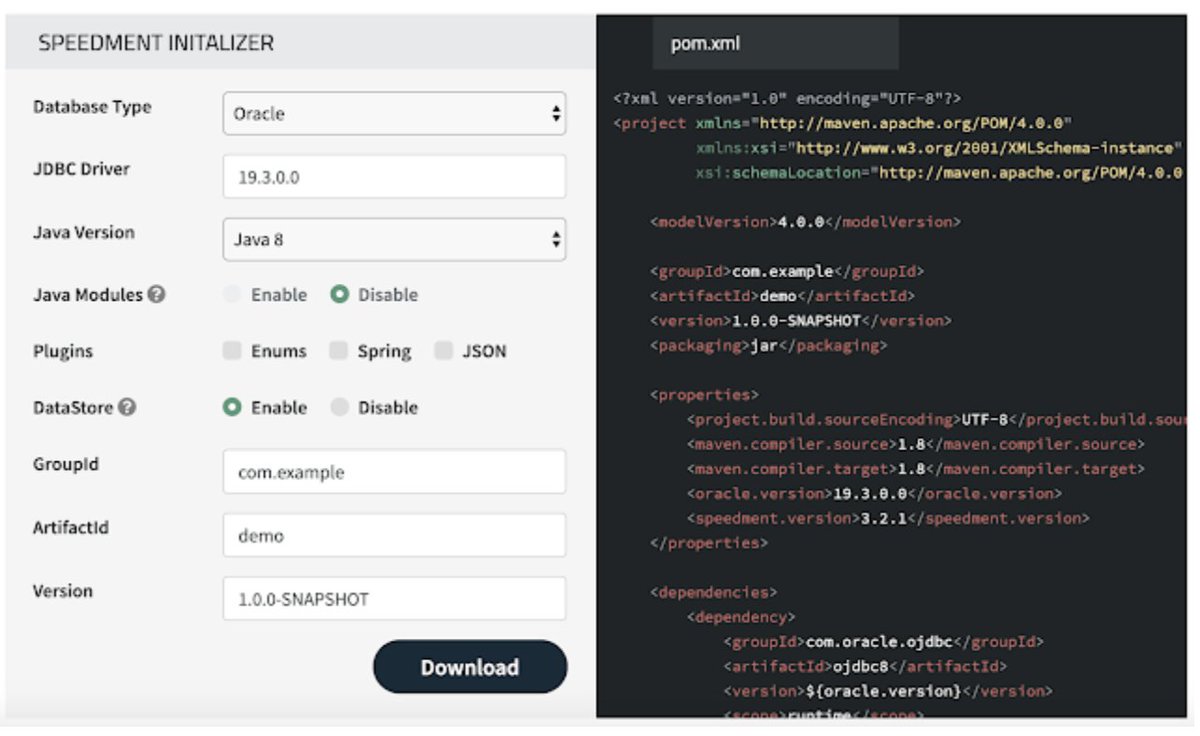This screenshot has height=736, width=1200.
Task: Enable Java Modules
Action: click(234, 295)
